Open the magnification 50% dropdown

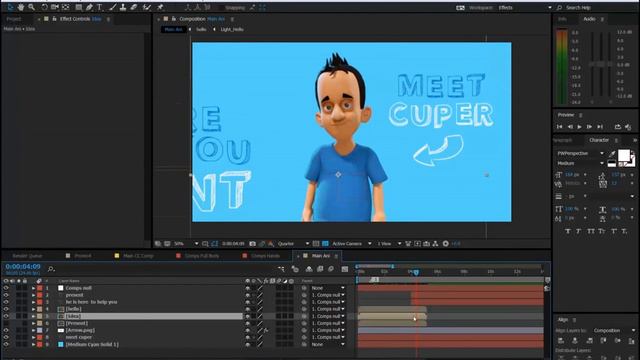coord(187,244)
